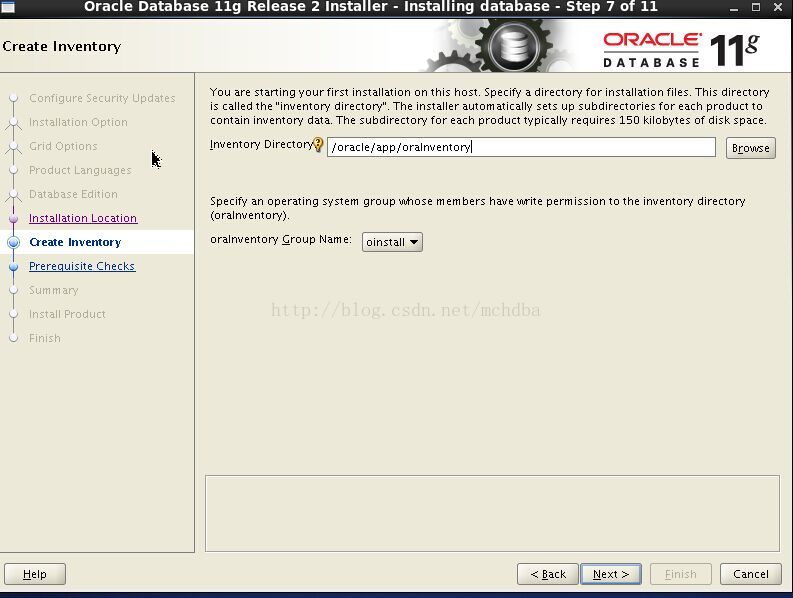
Task: Click the disabled Finish button
Action: click(x=681, y=574)
